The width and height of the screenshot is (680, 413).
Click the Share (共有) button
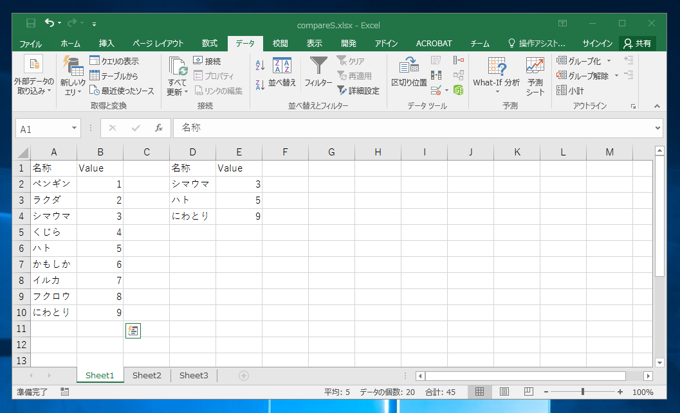637,43
